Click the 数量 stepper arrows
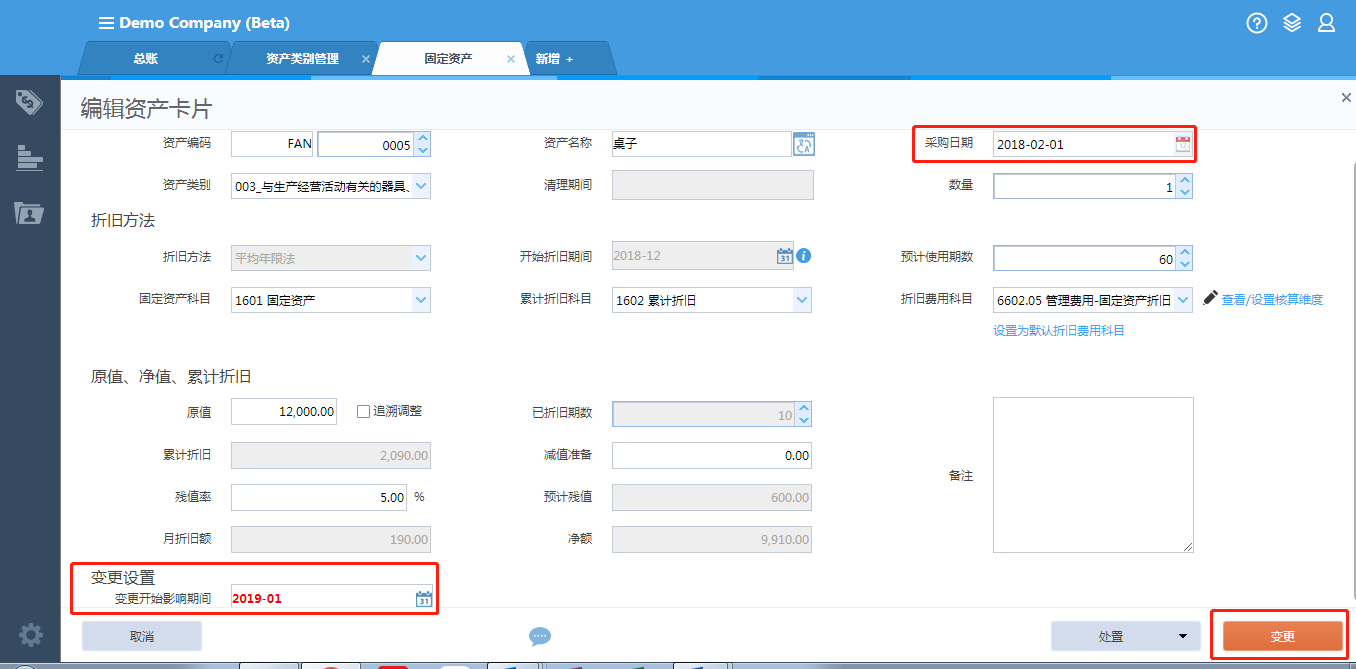 click(1184, 186)
